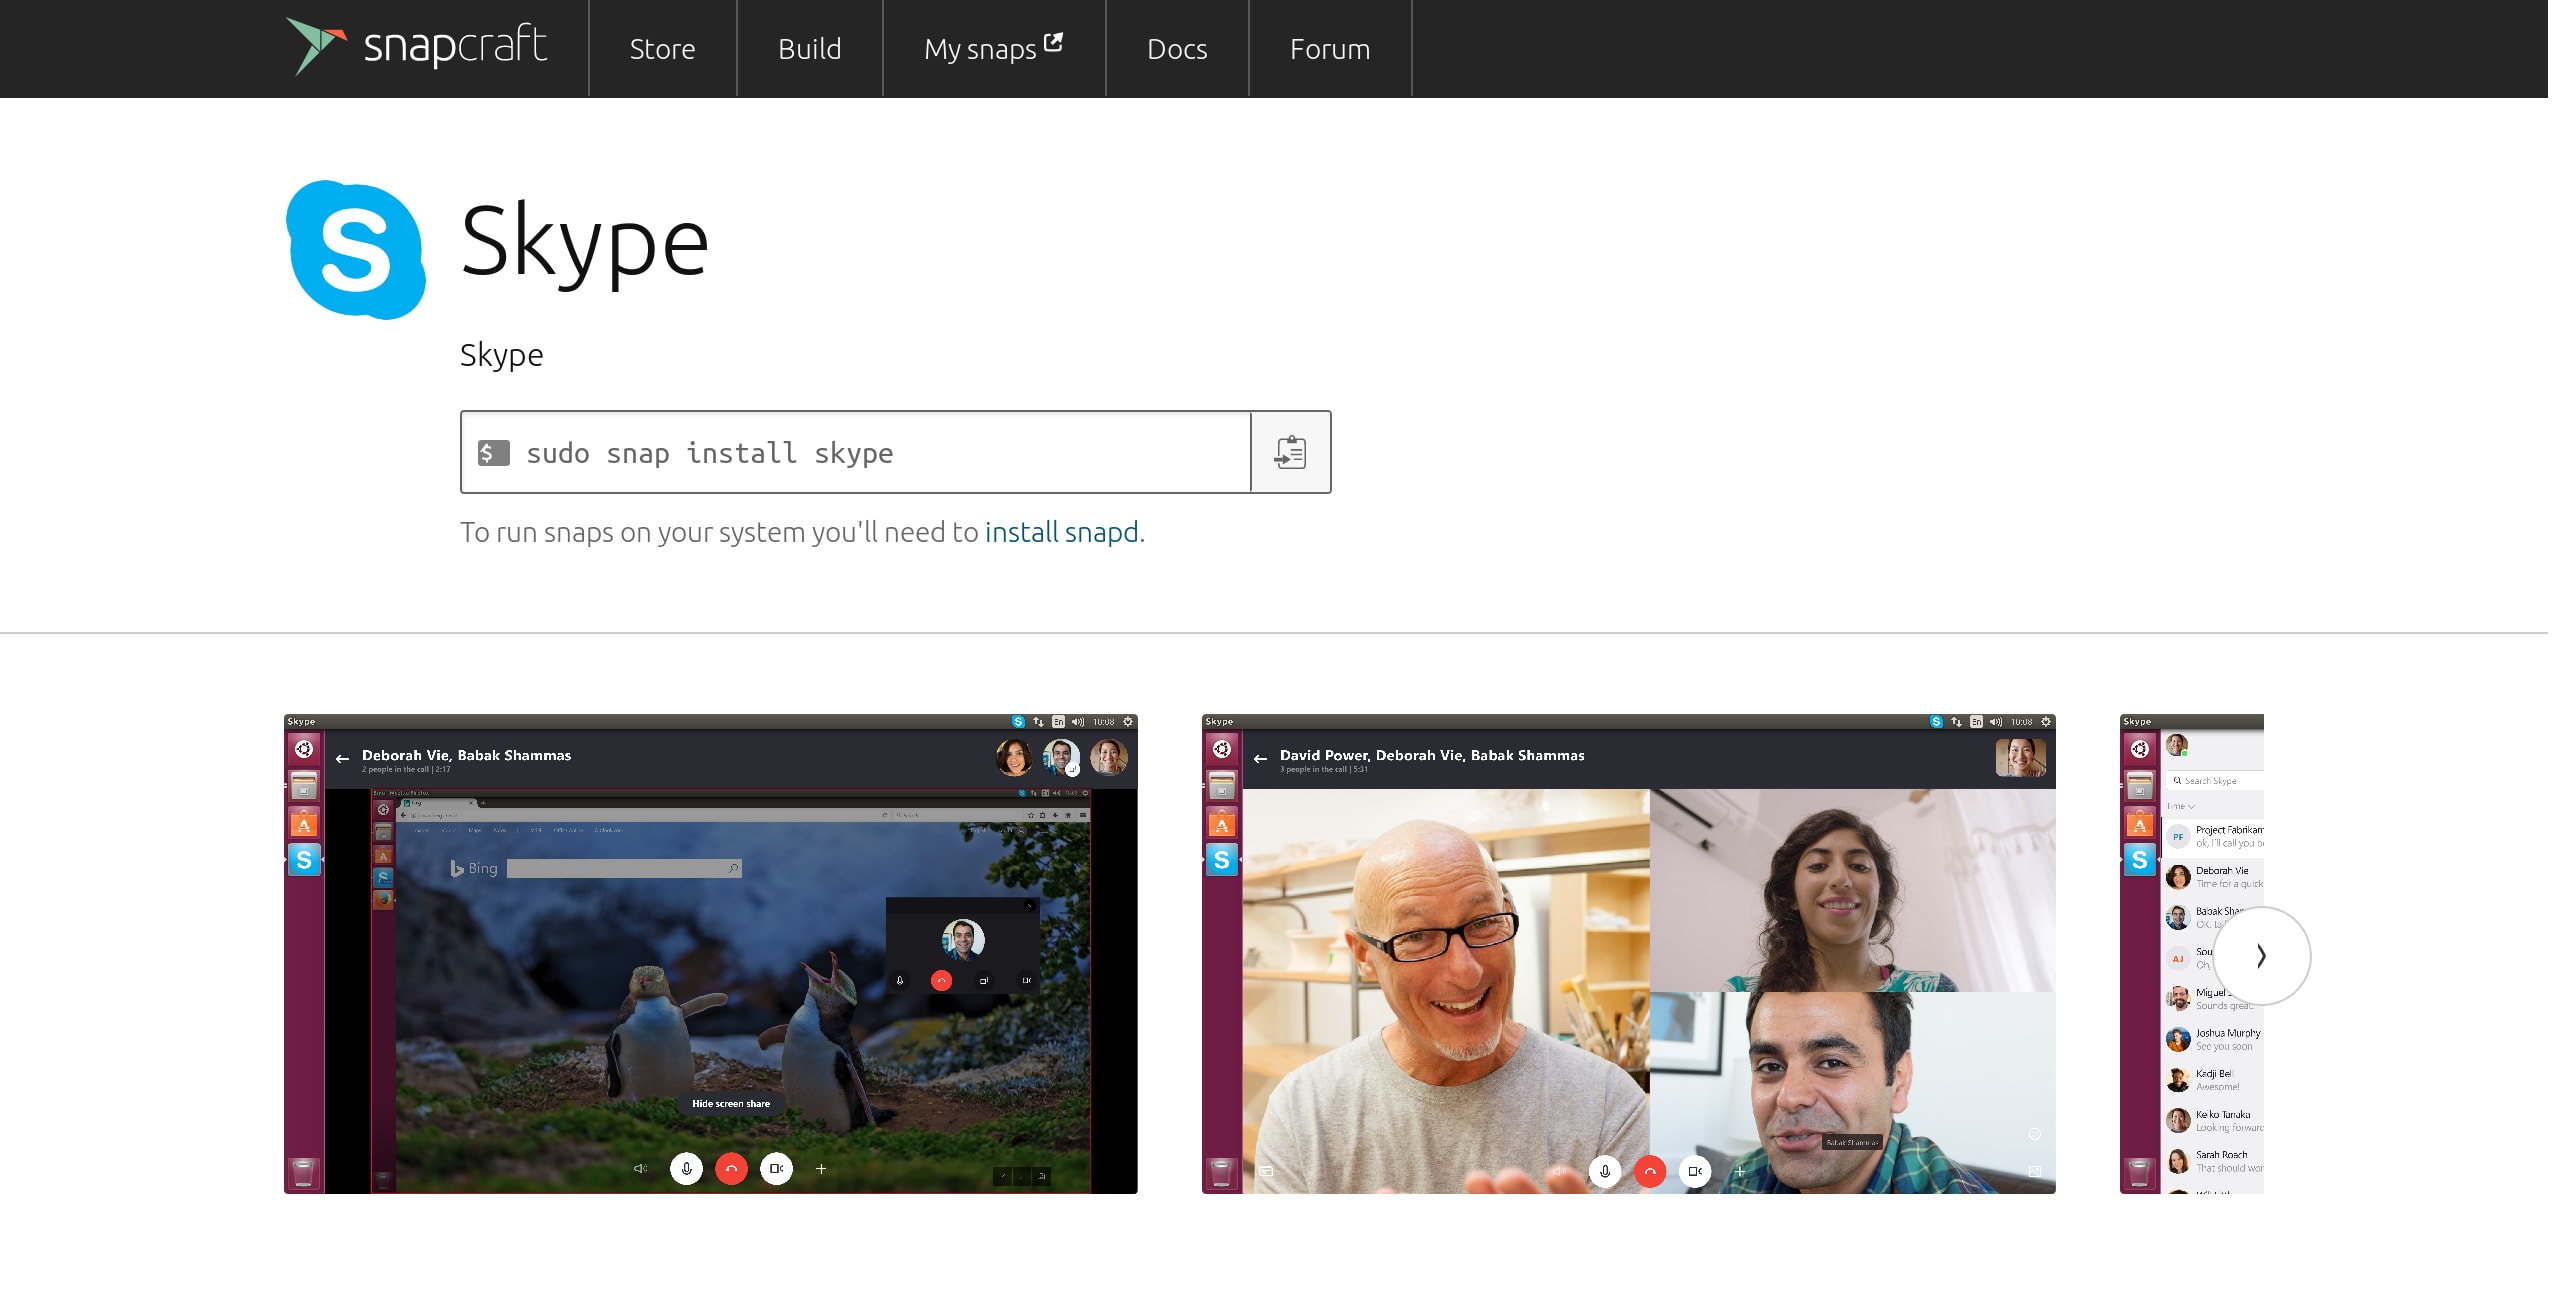Viewport: 2560px width, 1316px height.
Task: Click the video camera button in the second screenshot
Action: click(x=1695, y=1171)
